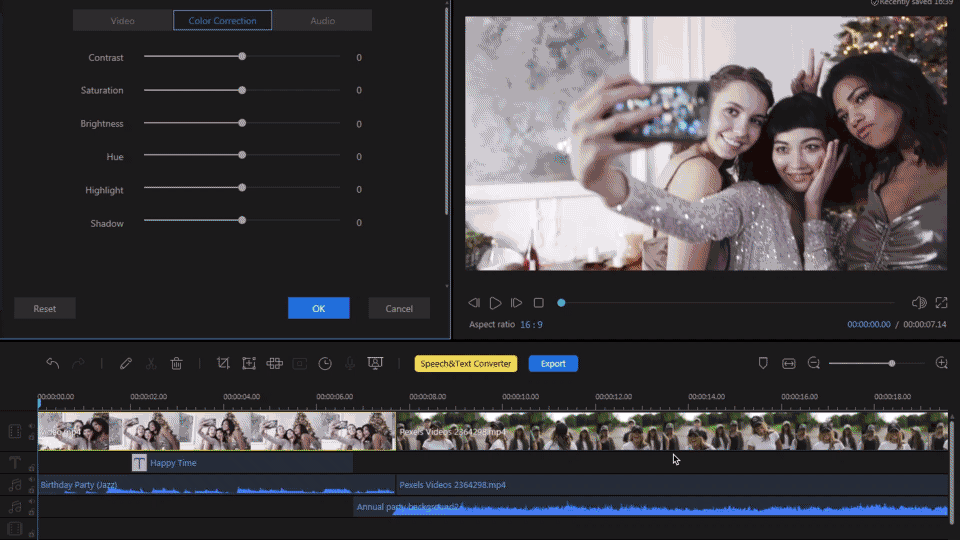Screen dimensions: 960x540
Task: Click the timeline zoom slider handle
Action: [892, 364]
